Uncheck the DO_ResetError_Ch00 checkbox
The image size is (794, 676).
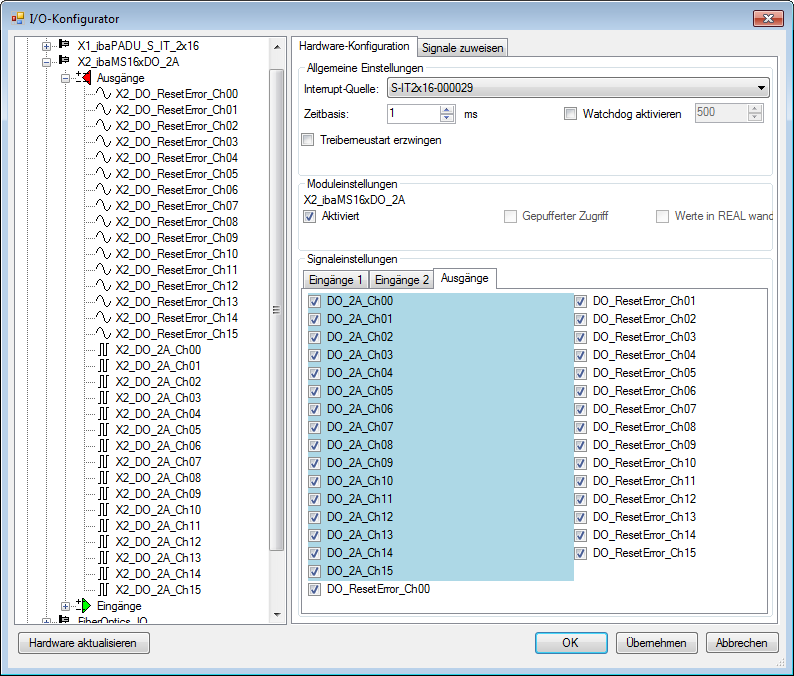pos(314,589)
